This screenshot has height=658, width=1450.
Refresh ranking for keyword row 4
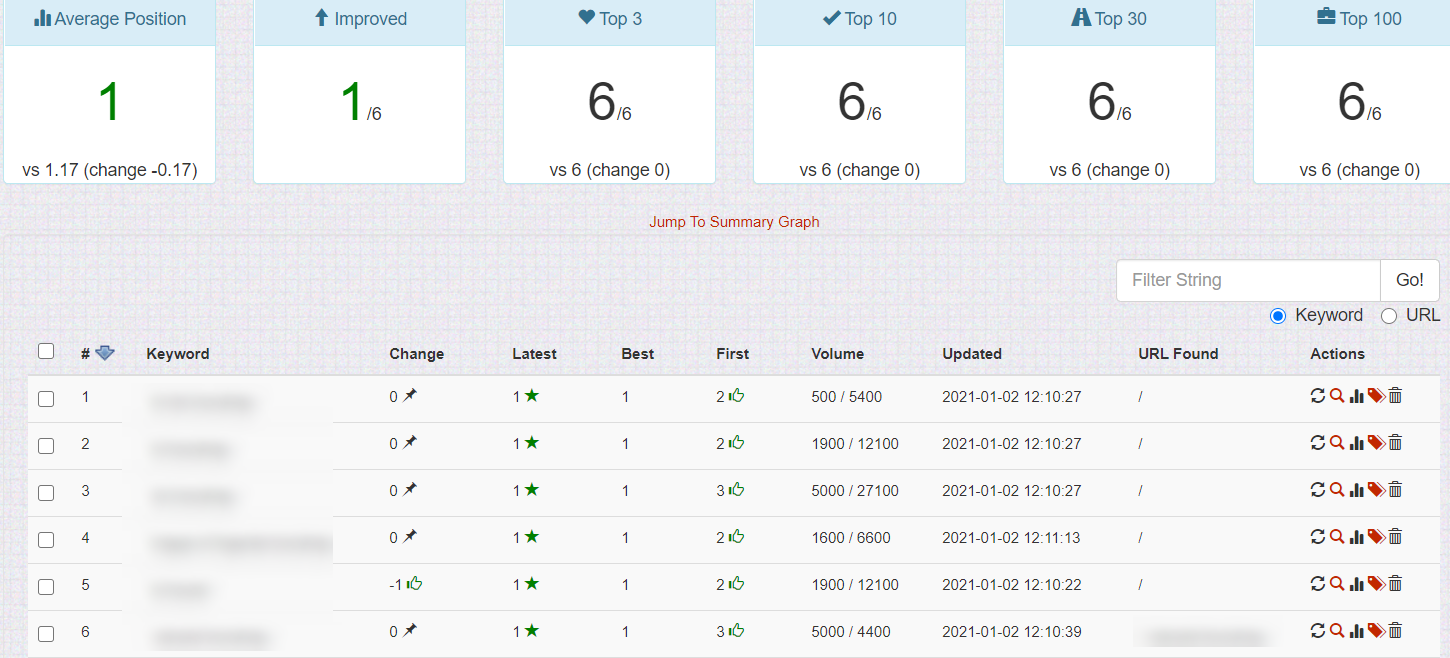click(1318, 537)
